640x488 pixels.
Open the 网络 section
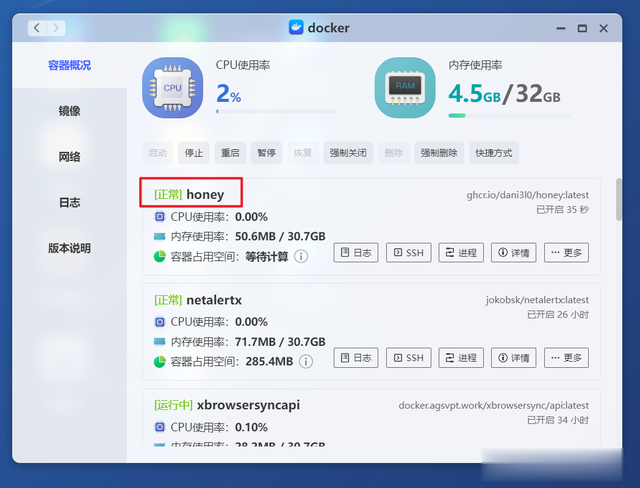(x=69, y=157)
